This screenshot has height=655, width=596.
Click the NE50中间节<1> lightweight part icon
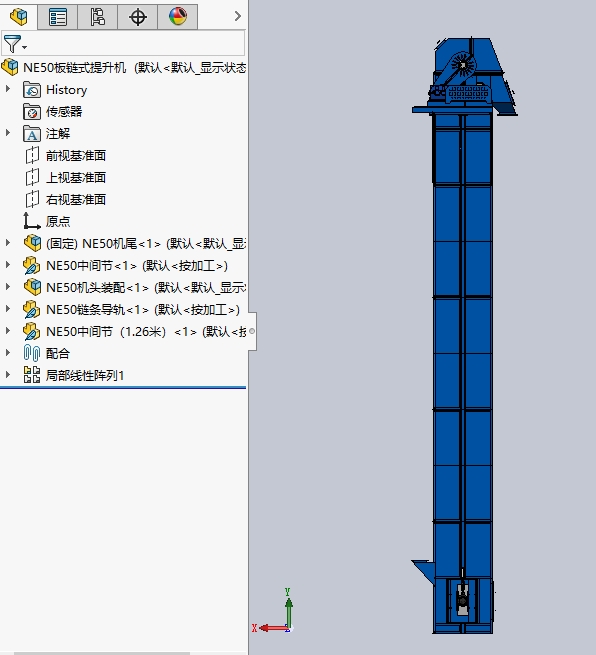[32, 265]
